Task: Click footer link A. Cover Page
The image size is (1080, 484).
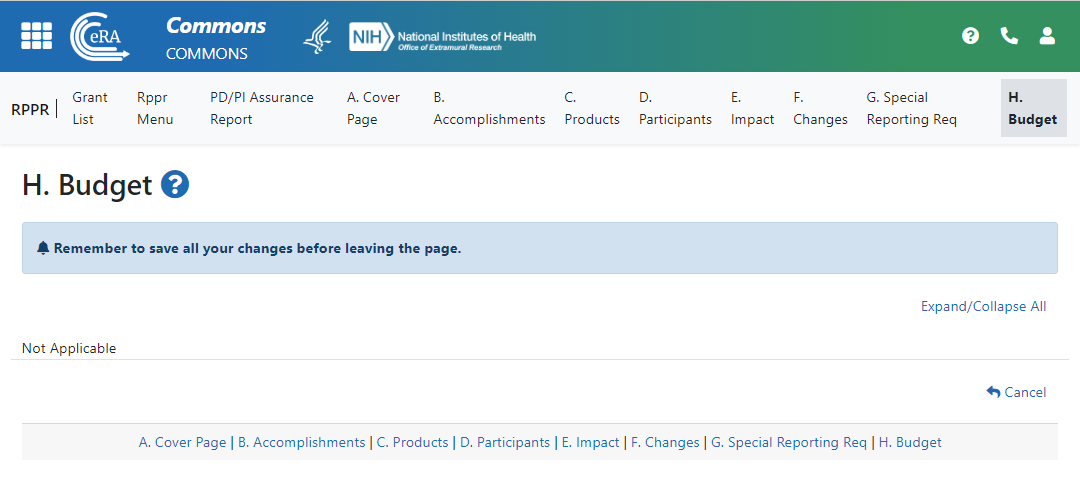Action: click(x=182, y=442)
